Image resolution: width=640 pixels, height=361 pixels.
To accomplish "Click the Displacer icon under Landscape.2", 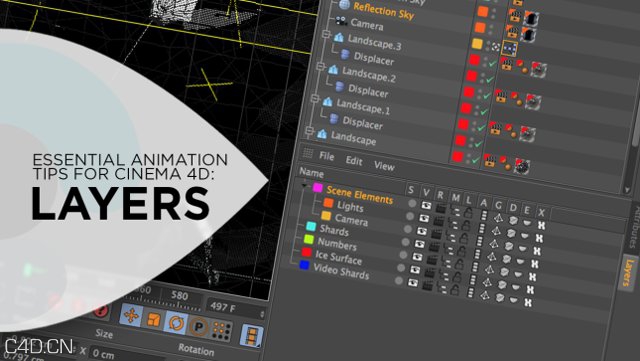I will tap(339, 87).
